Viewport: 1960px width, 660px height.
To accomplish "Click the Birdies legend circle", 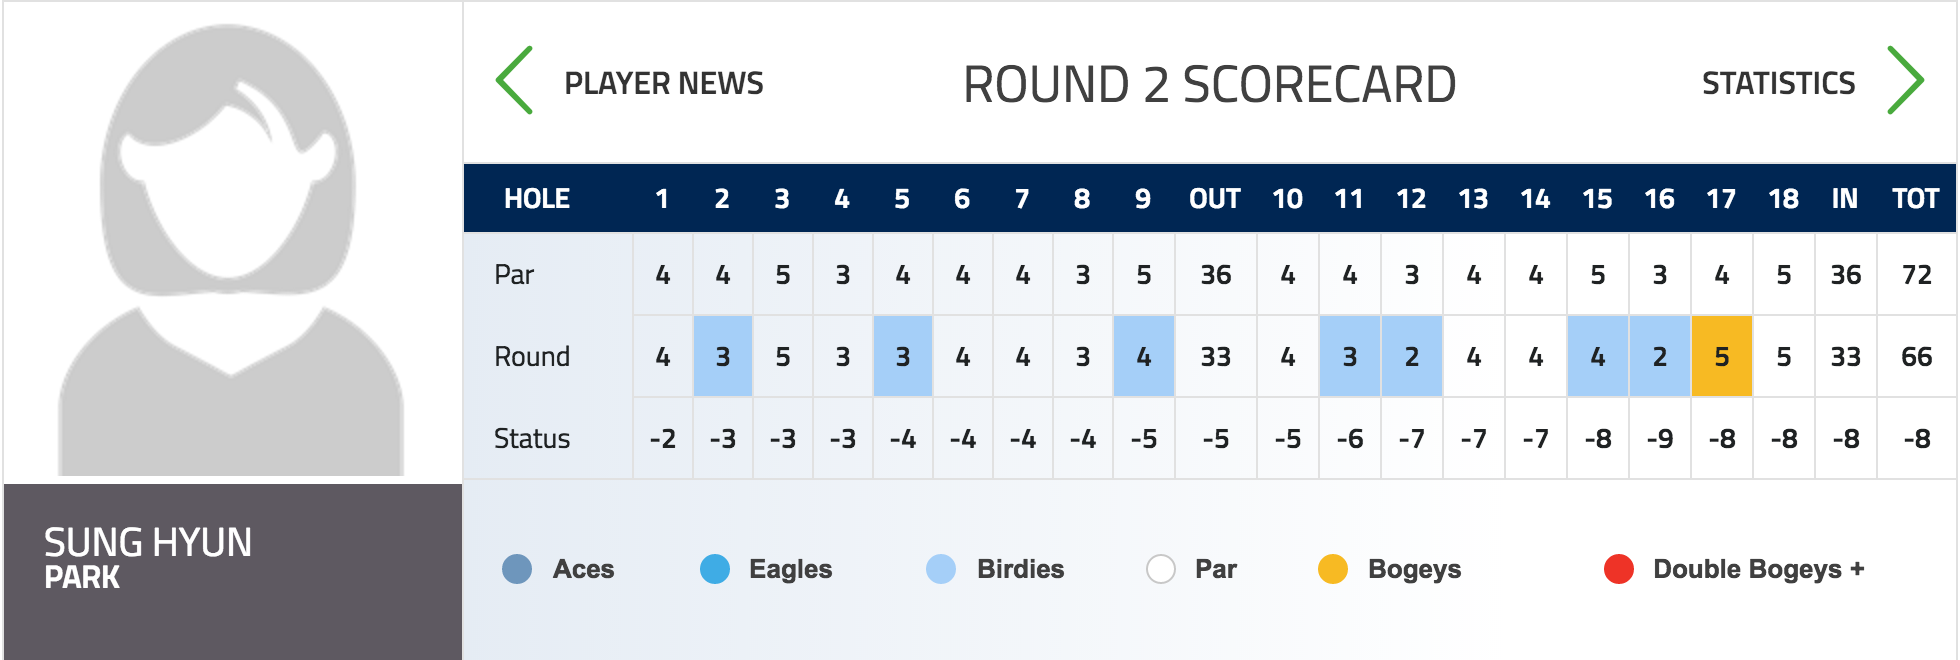I will (941, 569).
